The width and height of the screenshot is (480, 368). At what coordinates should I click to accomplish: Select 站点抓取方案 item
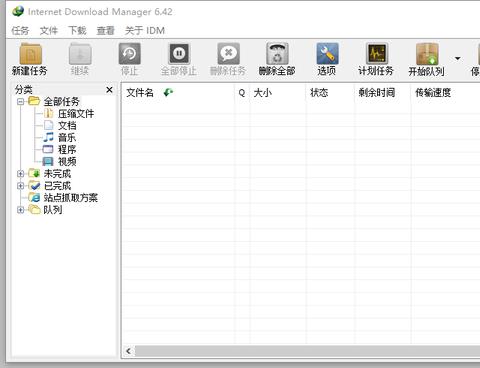tap(71, 198)
